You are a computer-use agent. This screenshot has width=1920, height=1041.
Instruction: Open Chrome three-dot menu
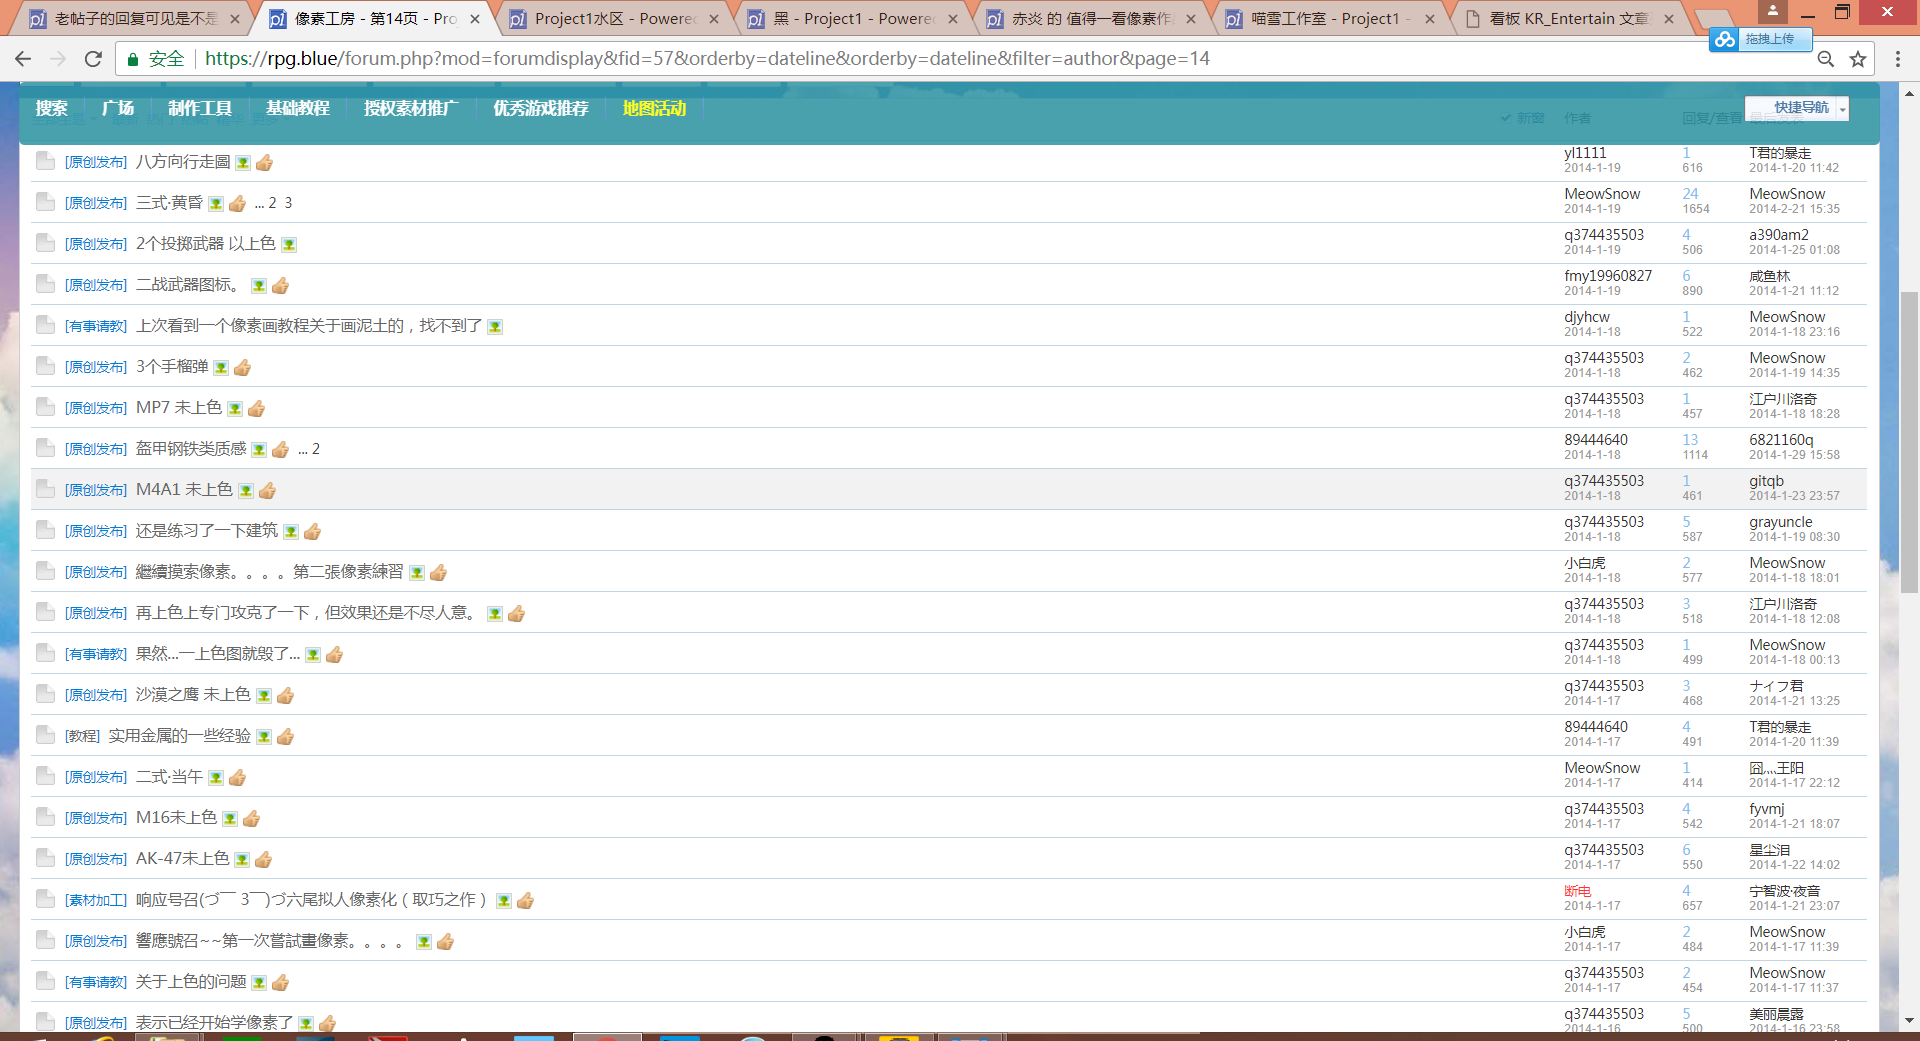pos(1897,59)
